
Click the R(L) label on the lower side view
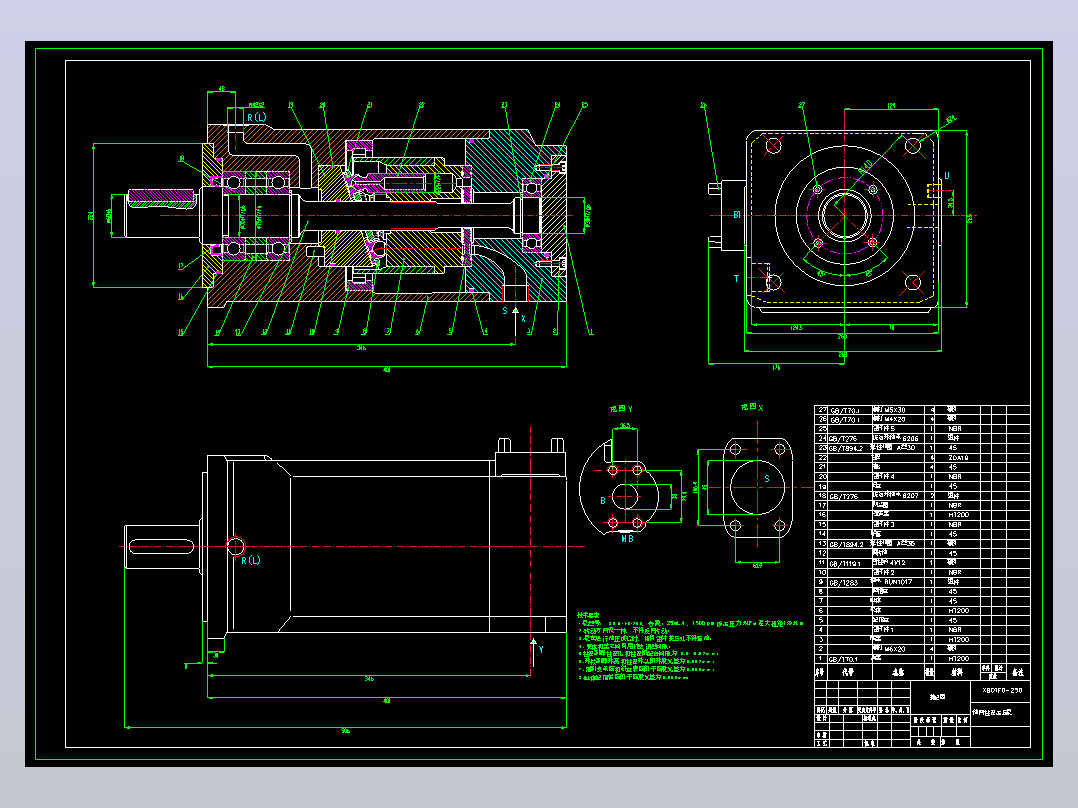(x=251, y=560)
